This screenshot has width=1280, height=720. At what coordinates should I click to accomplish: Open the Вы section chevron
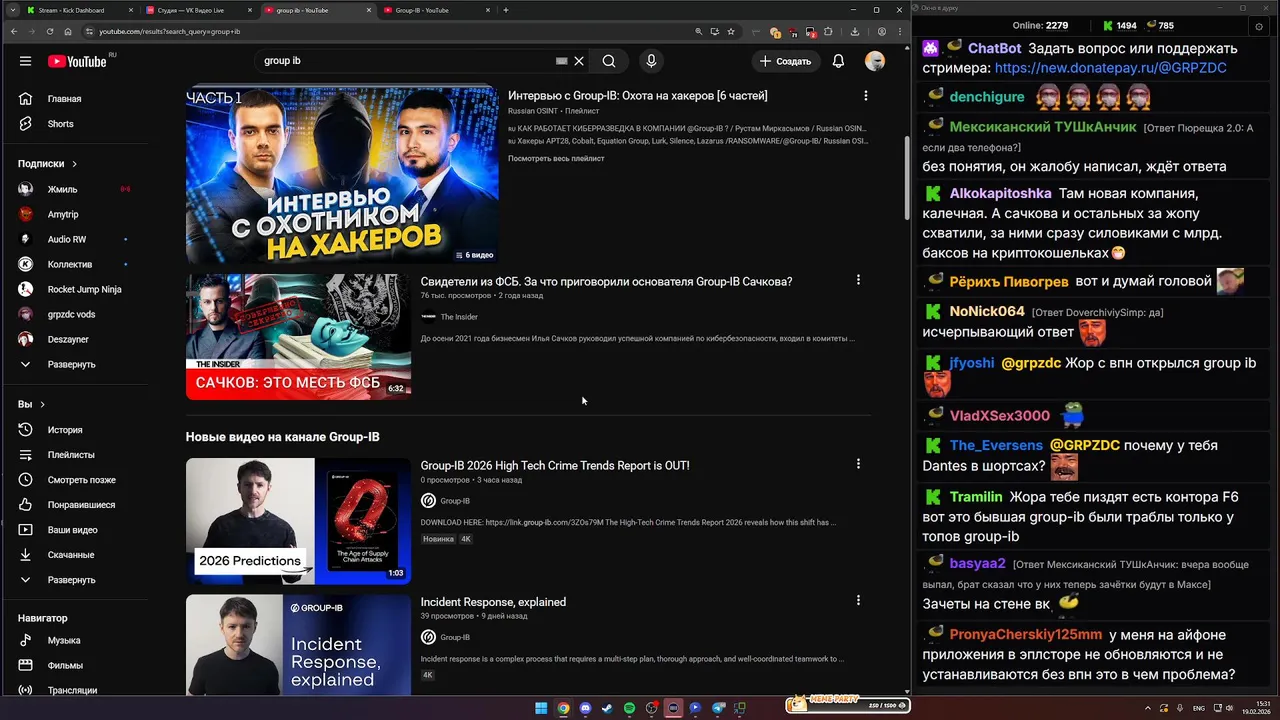pos(42,404)
